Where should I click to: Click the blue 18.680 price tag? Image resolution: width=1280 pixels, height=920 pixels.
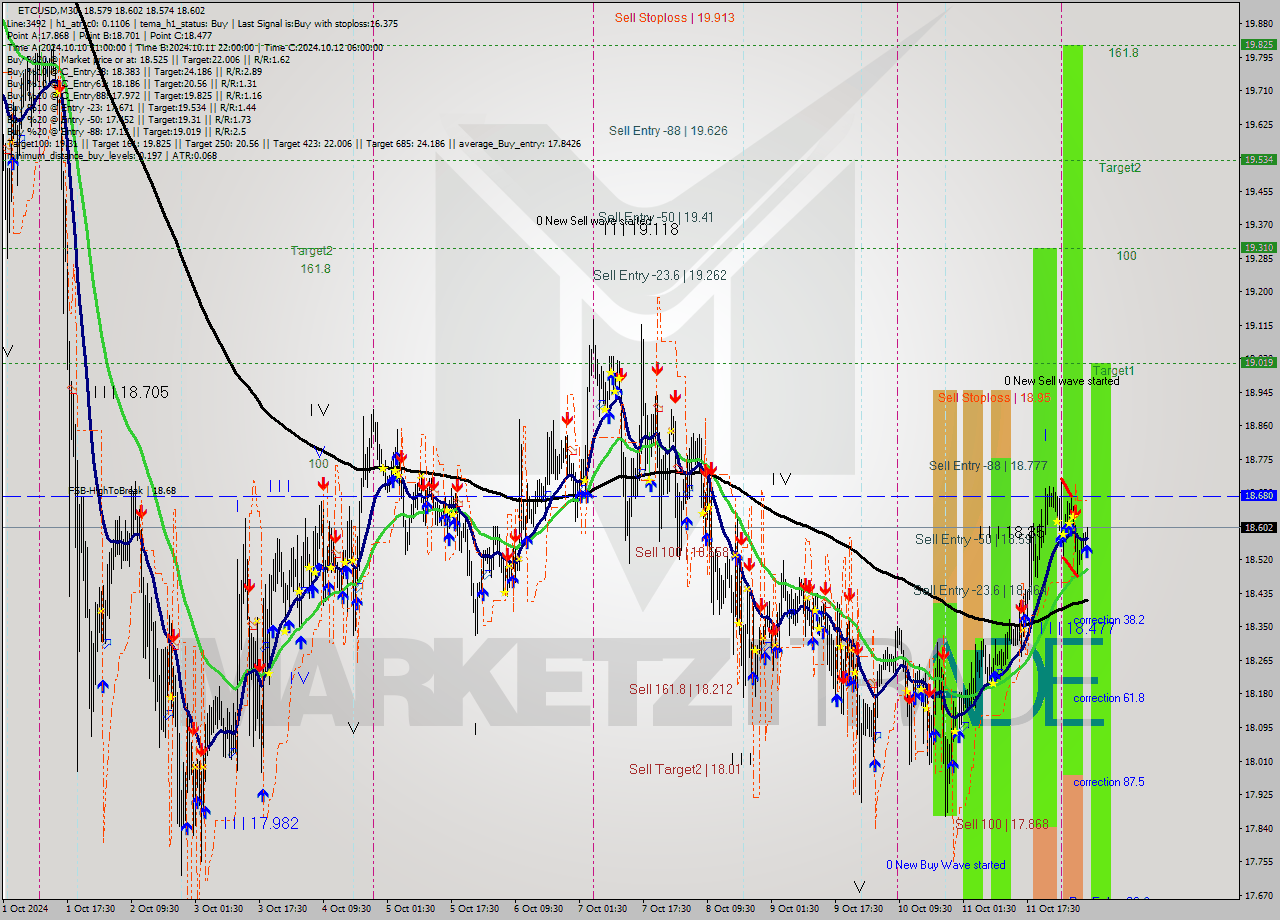point(1257,495)
